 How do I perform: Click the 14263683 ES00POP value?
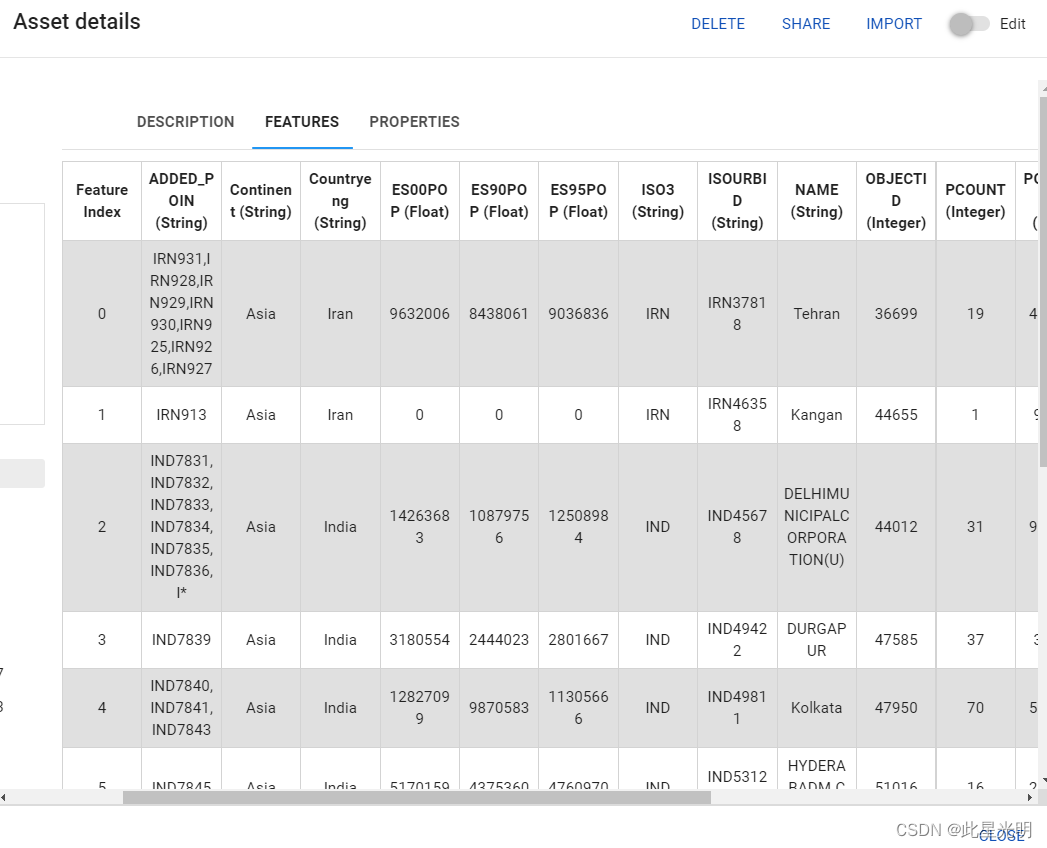point(419,527)
